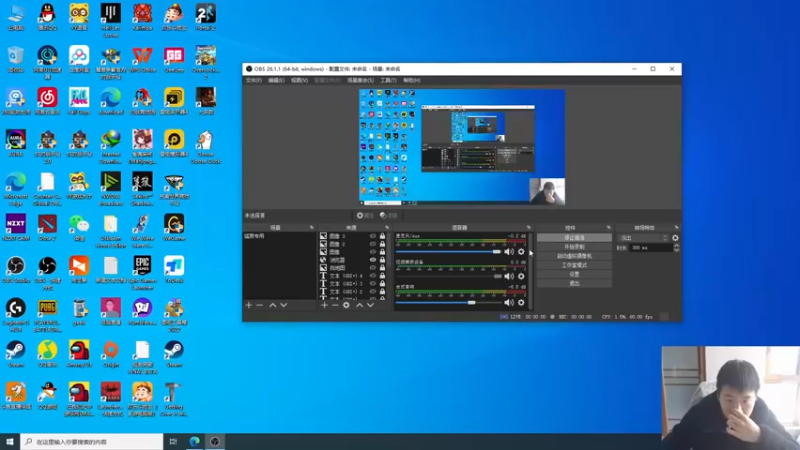Open 设置 settings button in controls
The height and width of the screenshot is (450, 800).
[574, 274]
